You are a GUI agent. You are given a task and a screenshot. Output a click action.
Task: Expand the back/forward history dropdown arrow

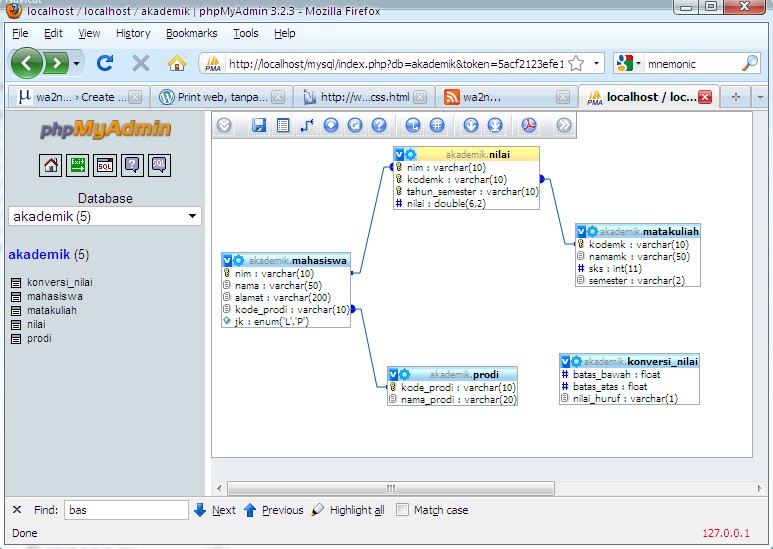pos(76,63)
